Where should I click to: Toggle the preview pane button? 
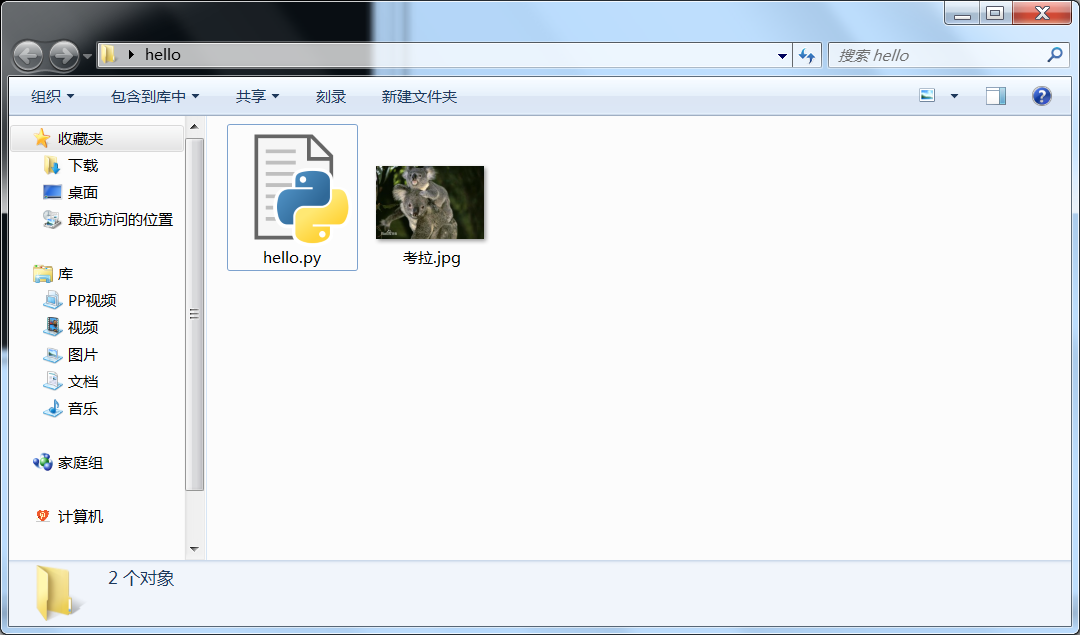[995, 96]
